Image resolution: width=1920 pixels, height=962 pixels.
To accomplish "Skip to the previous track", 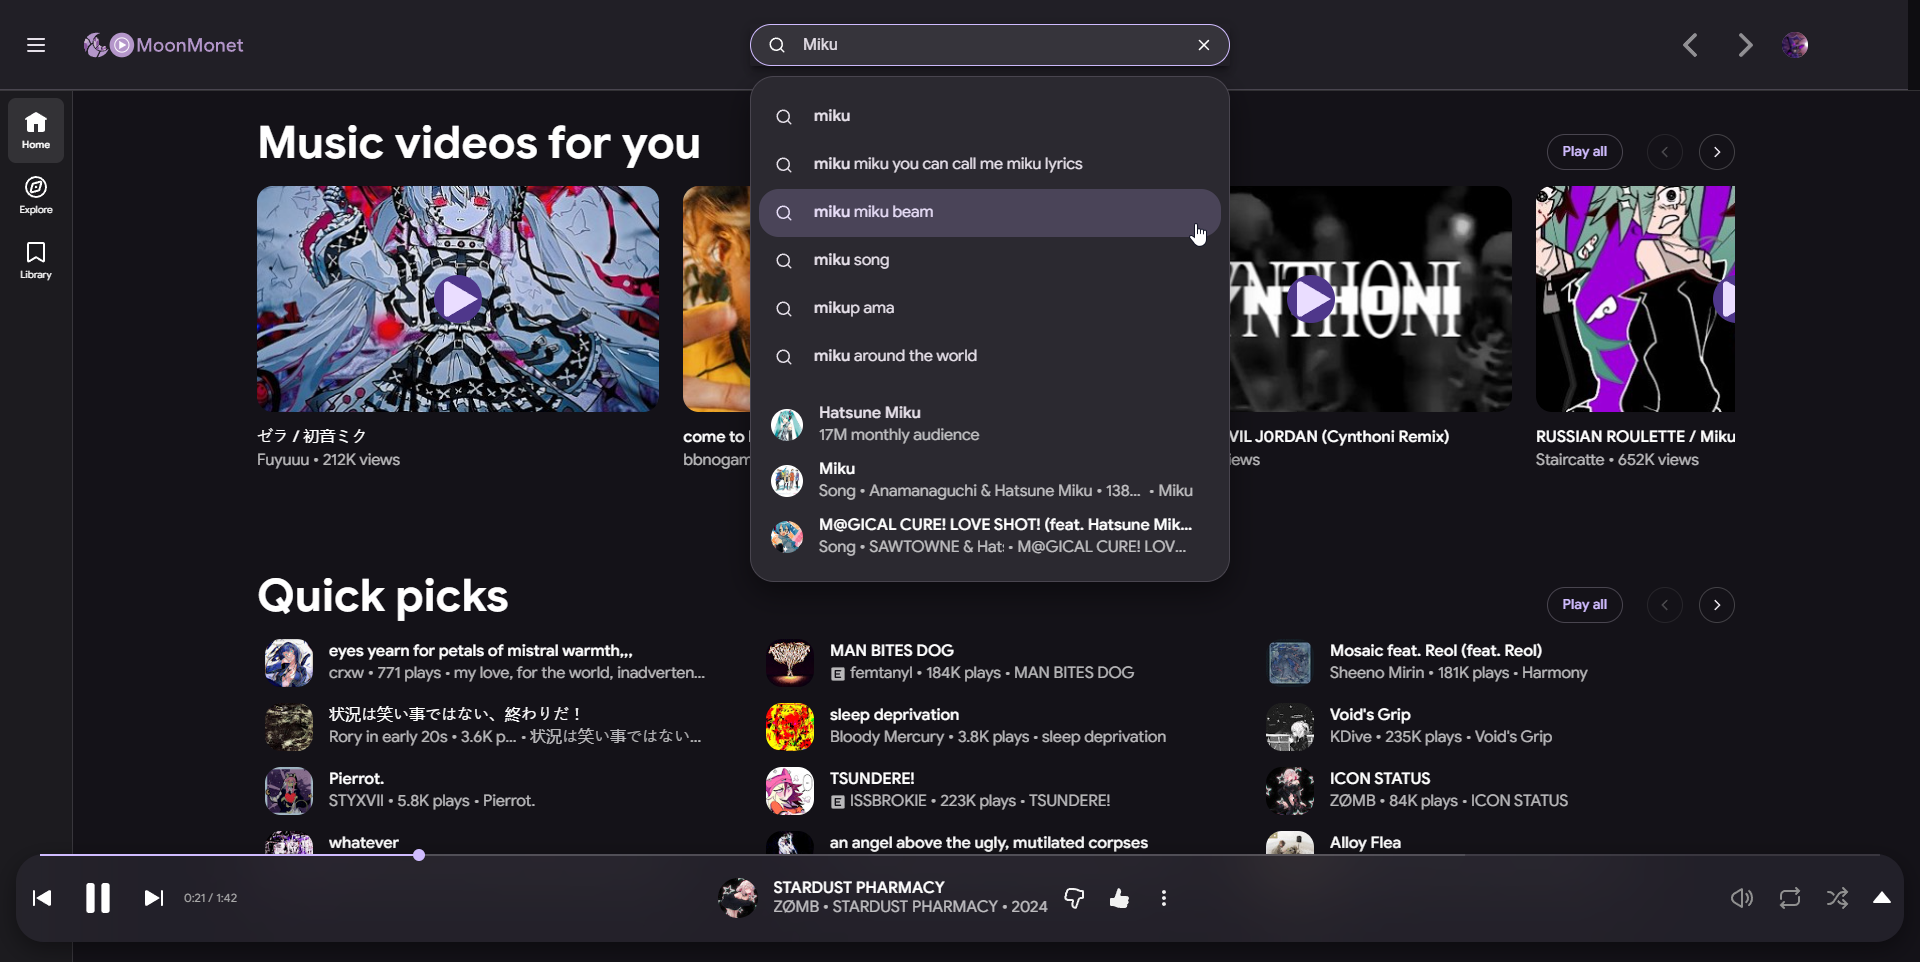I will point(42,898).
